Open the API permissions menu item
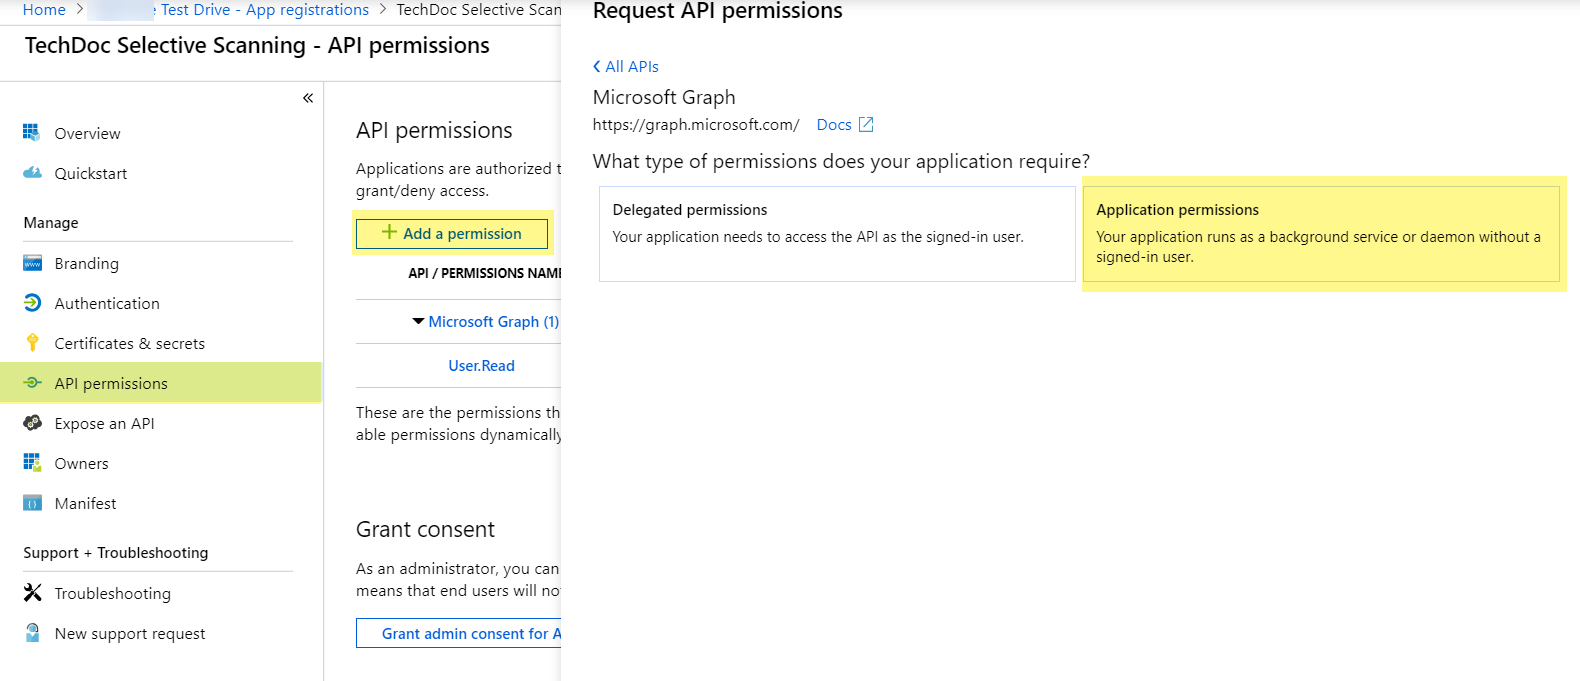This screenshot has height=681, width=1580. point(111,383)
